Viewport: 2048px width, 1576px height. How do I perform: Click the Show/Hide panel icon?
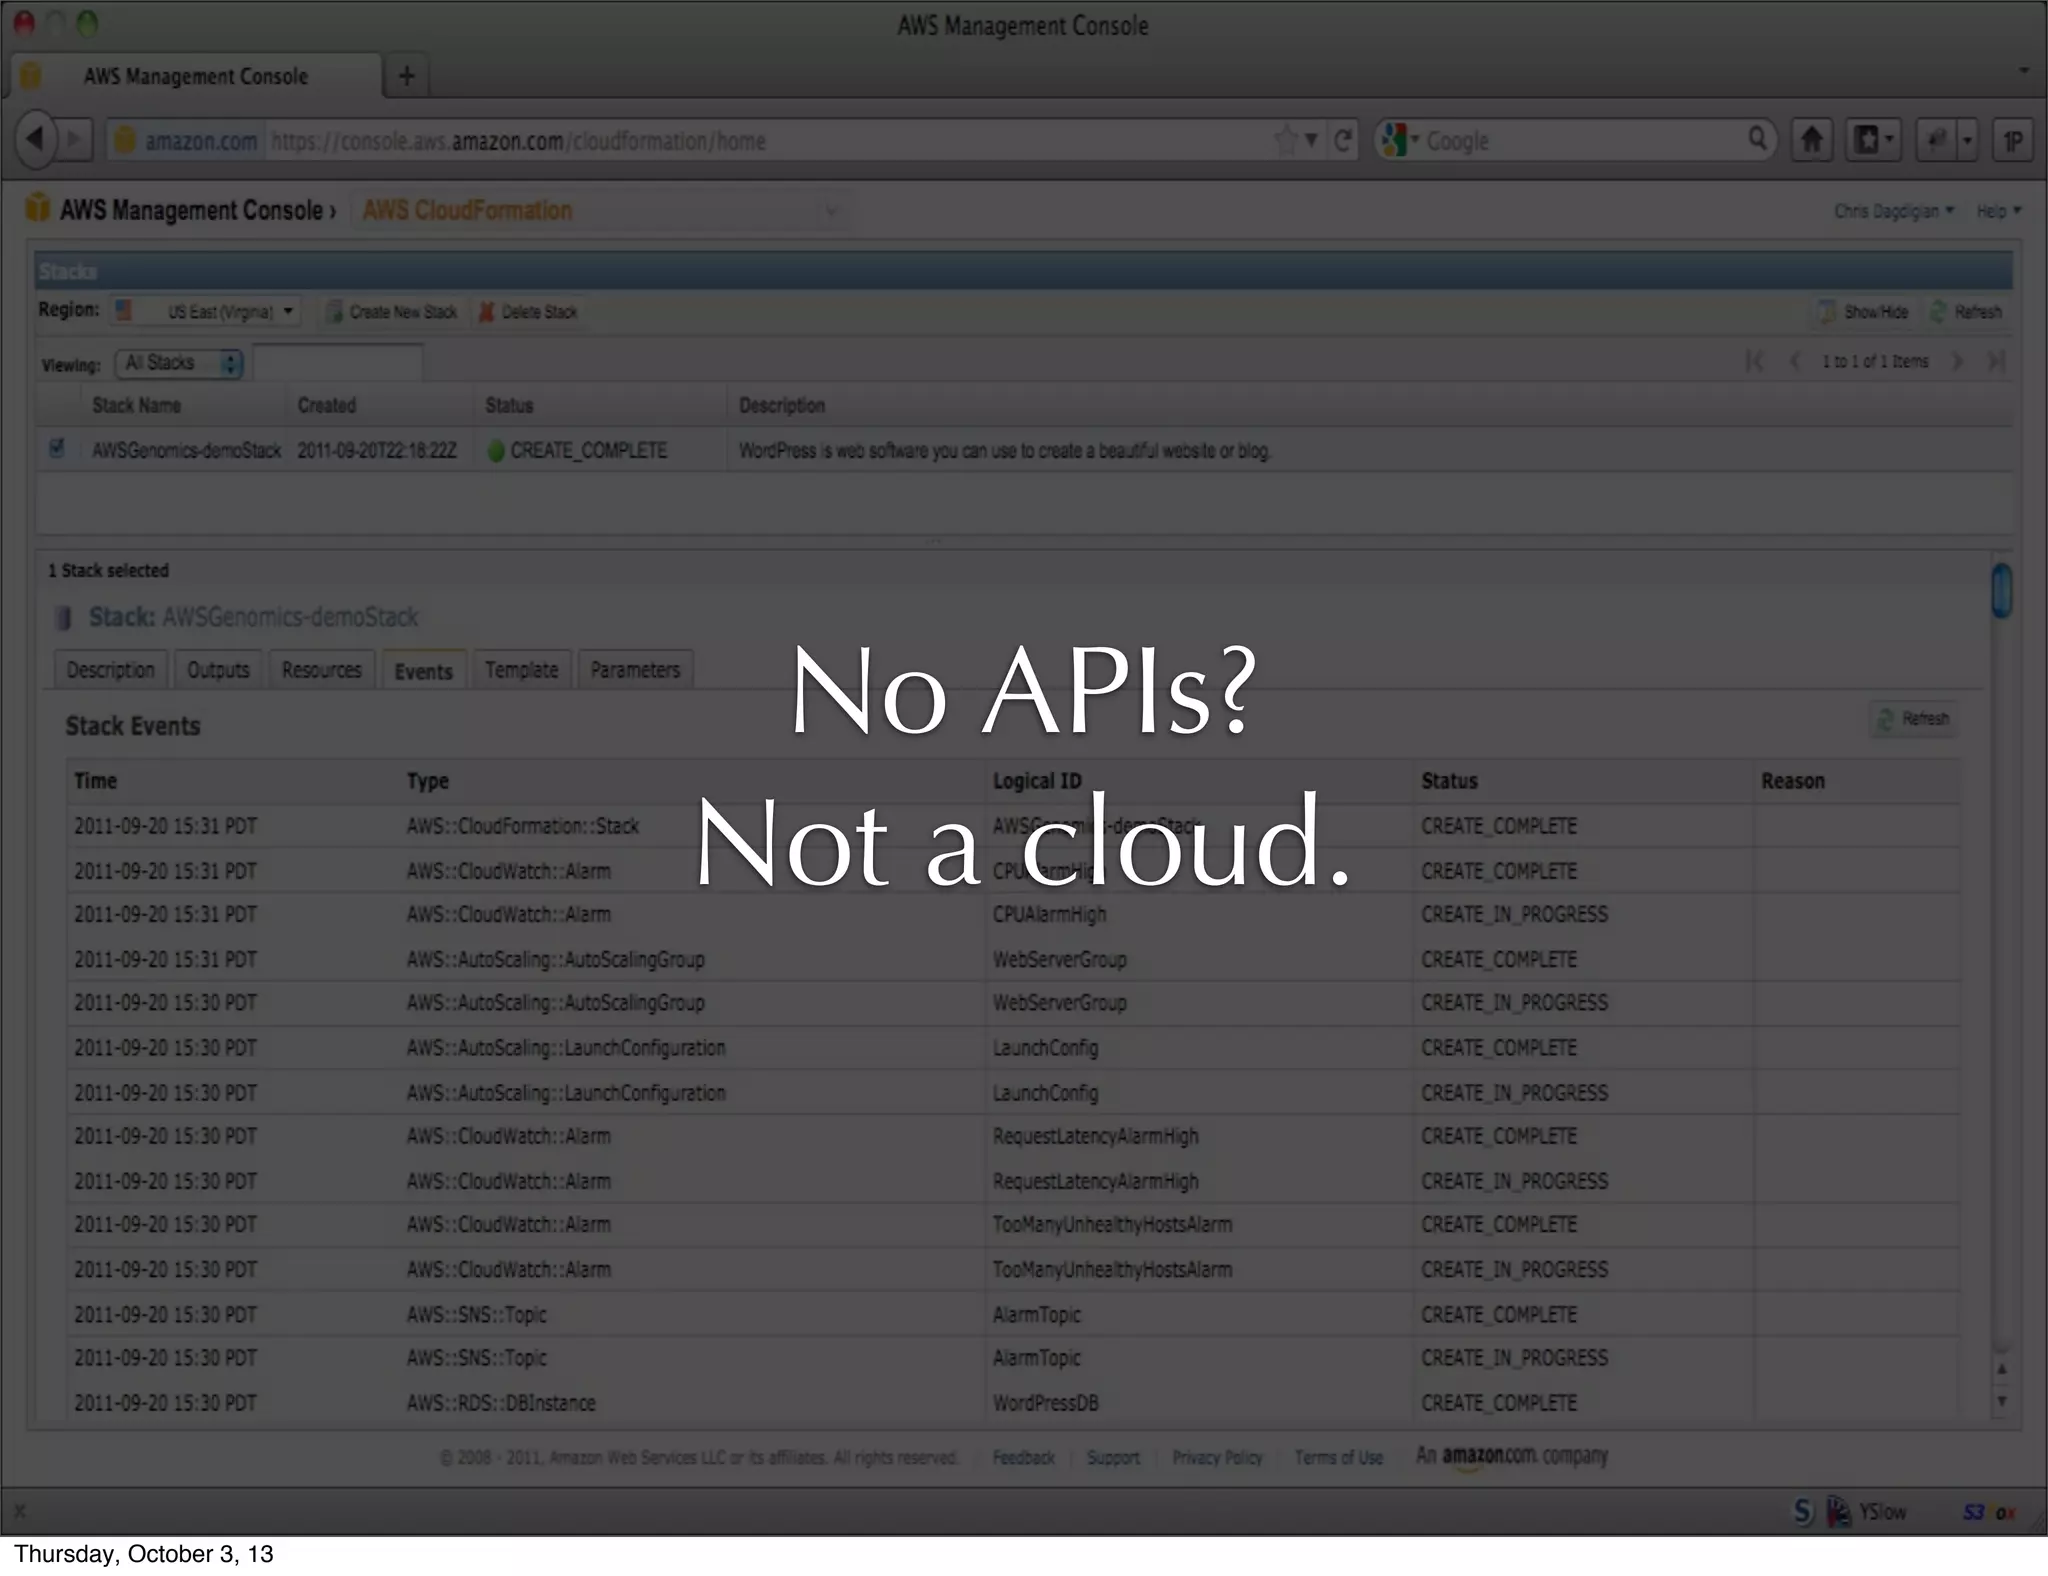[x=1827, y=312]
